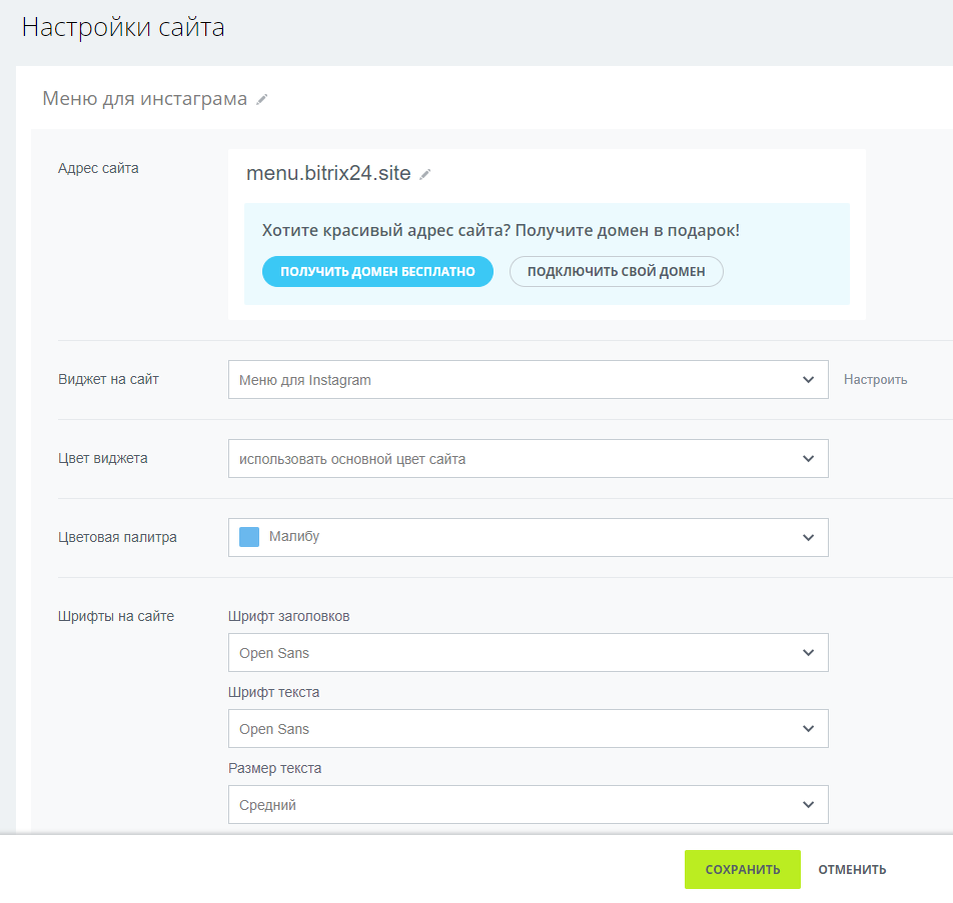Image resolution: width=953 pixels, height=903 pixels.
Task: Expand the Размер текста Средний dropdown
Action: coord(528,805)
